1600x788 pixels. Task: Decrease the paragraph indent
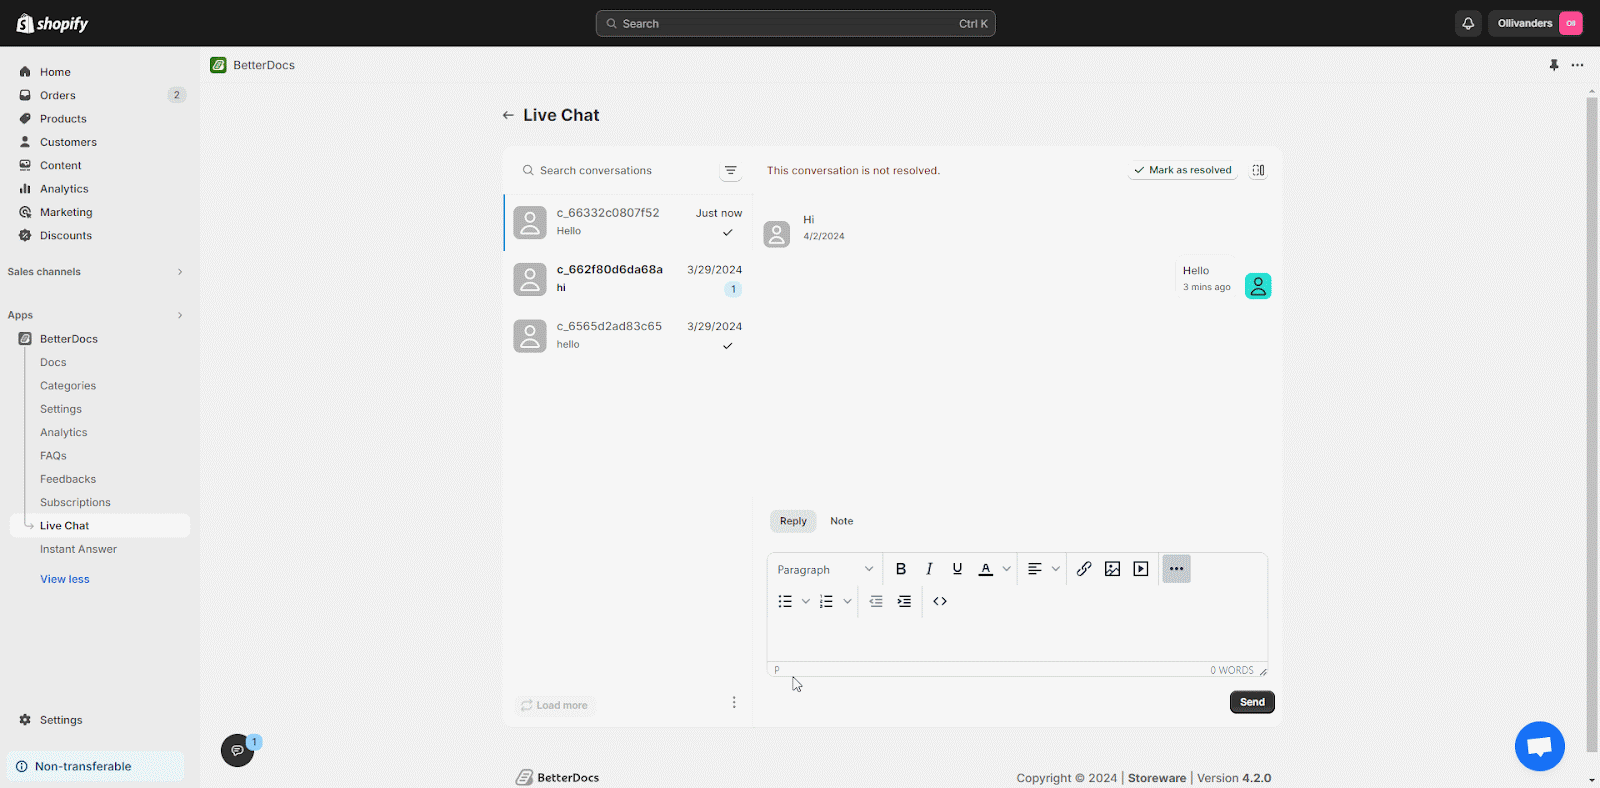click(x=876, y=601)
